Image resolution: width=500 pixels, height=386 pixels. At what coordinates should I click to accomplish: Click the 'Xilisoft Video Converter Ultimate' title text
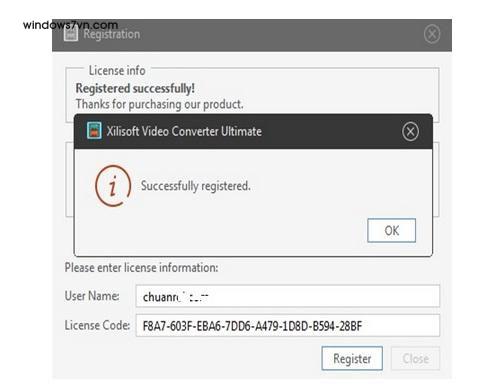[184, 131]
